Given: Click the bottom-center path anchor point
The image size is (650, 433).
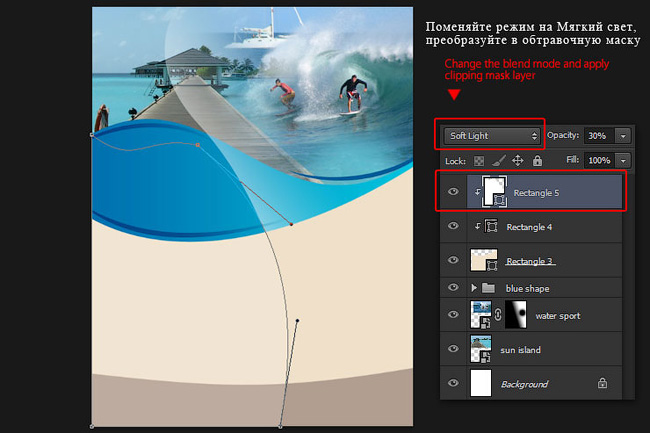Looking at the screenshot, I should click(x=281, y=426).
